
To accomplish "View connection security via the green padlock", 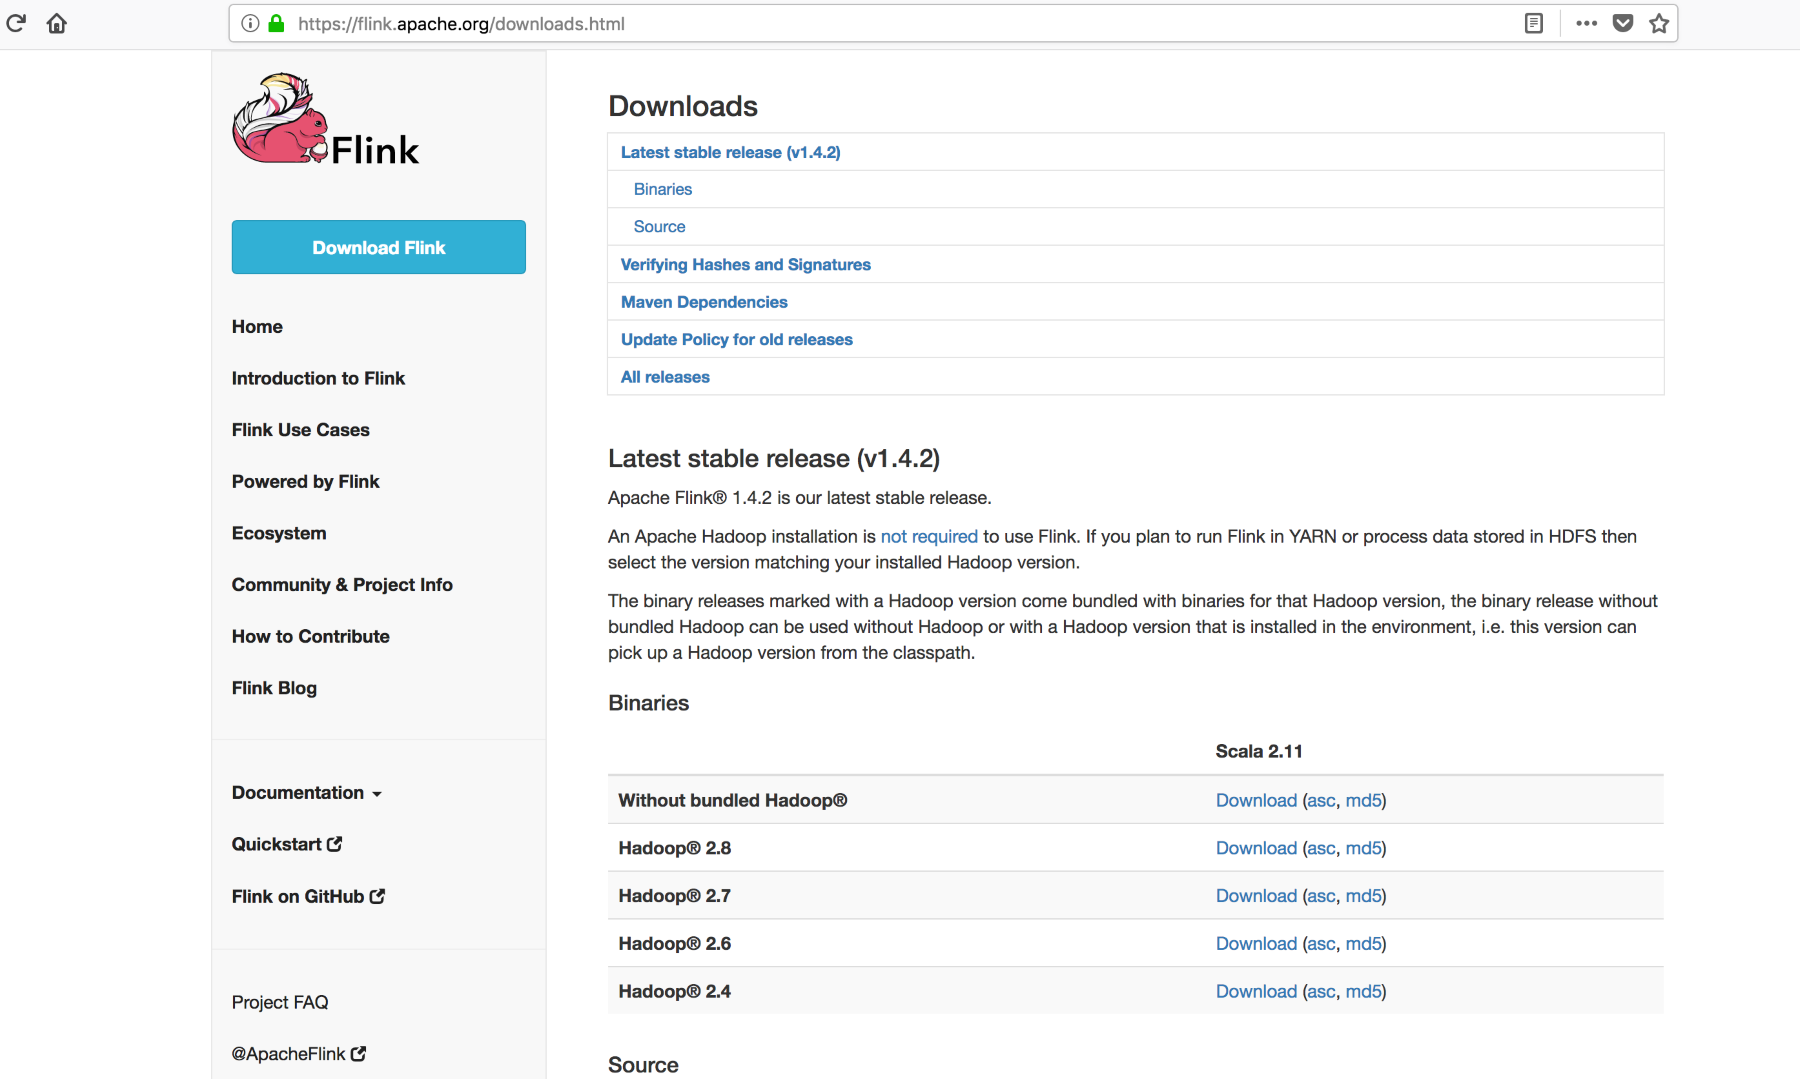I will [277, 23].
